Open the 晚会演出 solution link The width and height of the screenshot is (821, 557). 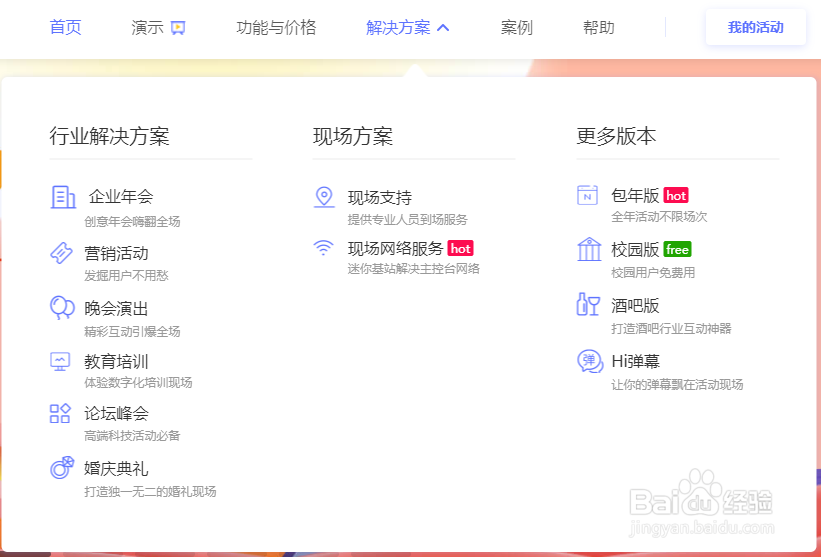tap(116, 308)
